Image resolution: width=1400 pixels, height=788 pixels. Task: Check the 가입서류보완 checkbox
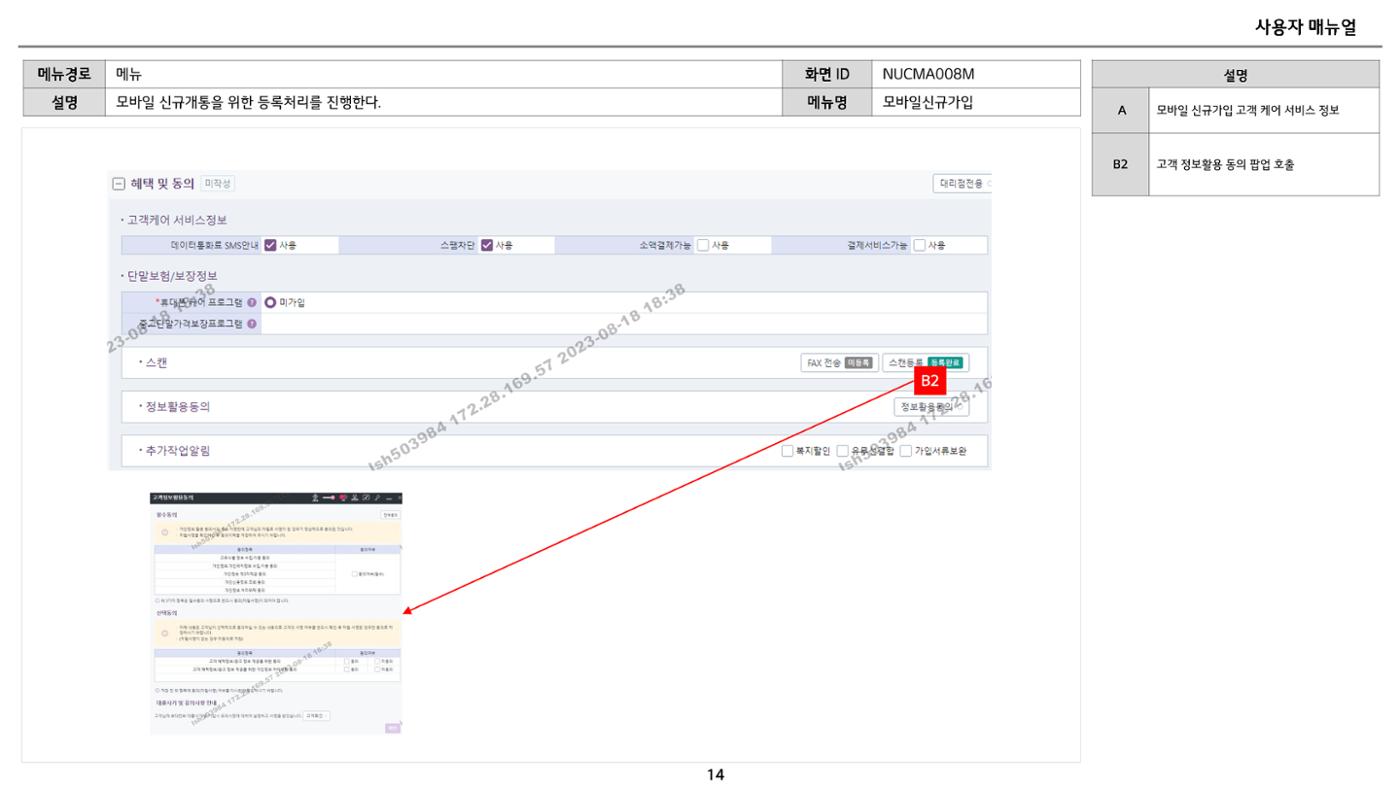click(x=906, y=451)
